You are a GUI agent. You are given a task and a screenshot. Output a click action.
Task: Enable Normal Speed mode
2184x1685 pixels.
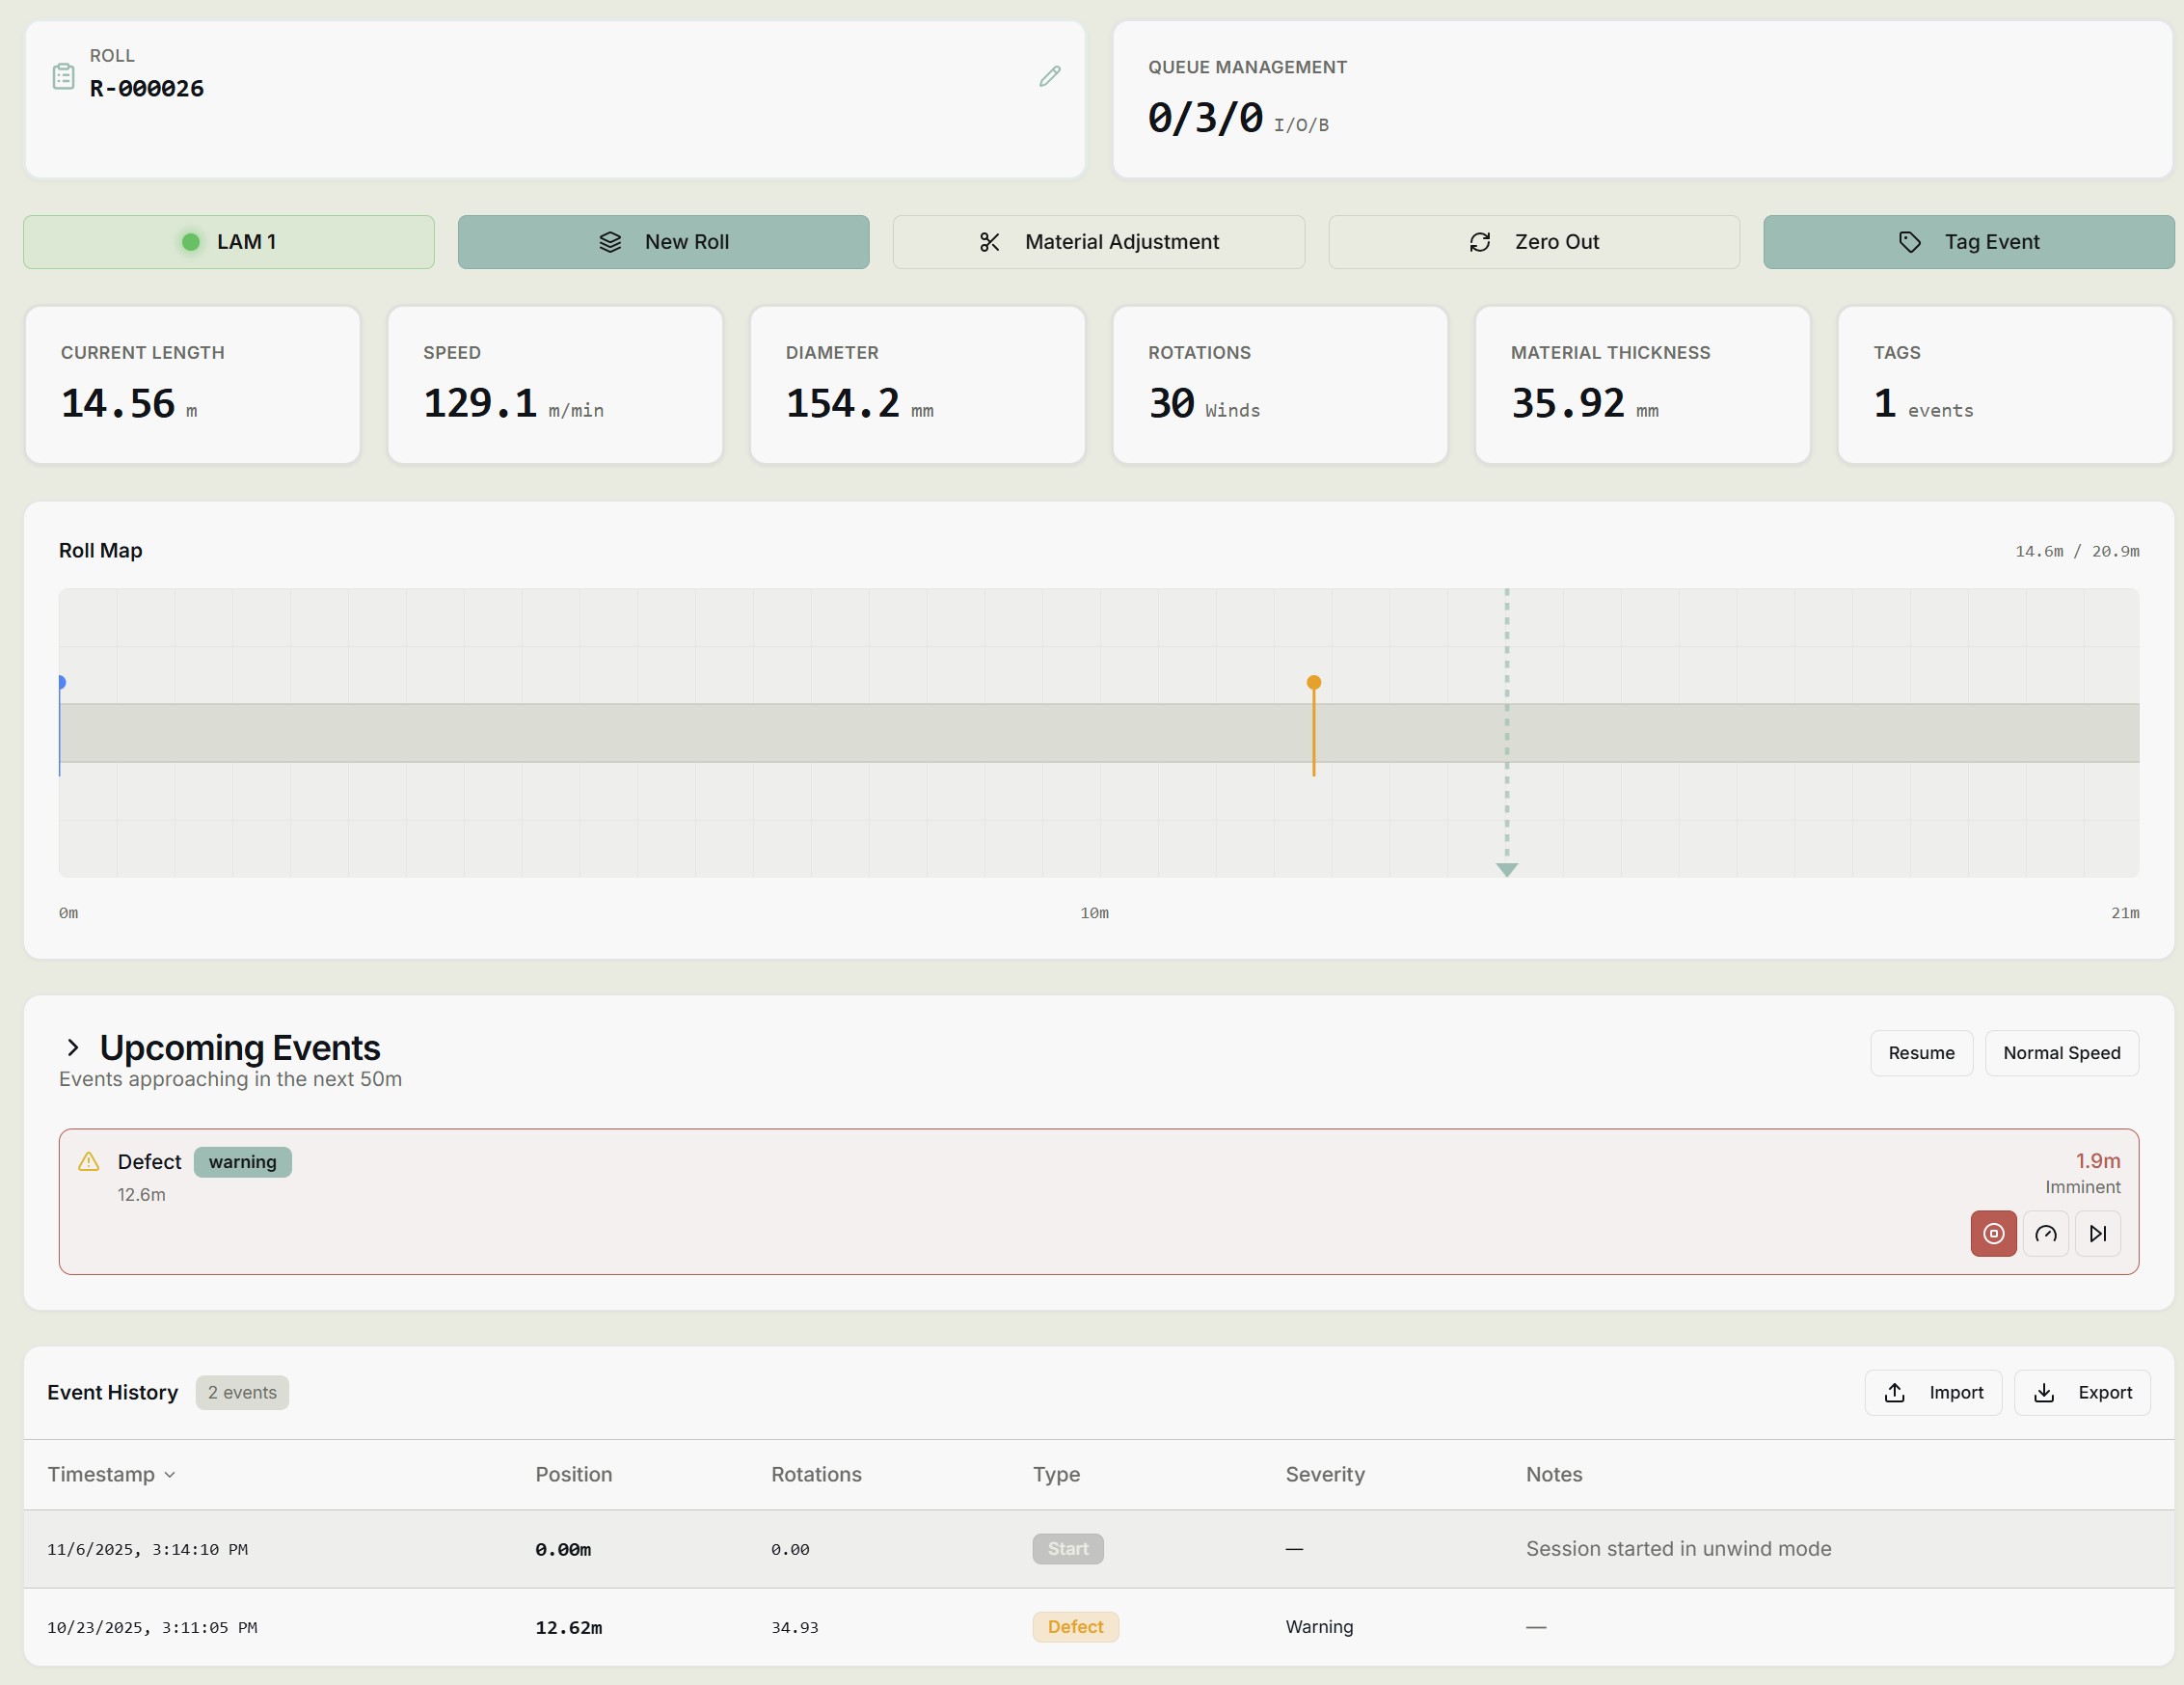tap(2061, 1052)
